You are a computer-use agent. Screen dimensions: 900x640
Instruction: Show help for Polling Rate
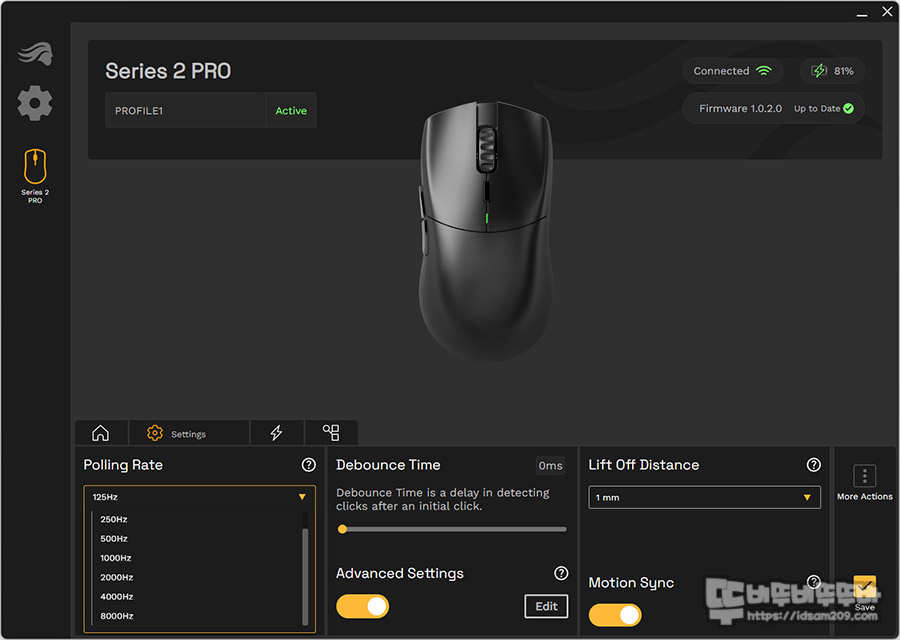point(309,465)
